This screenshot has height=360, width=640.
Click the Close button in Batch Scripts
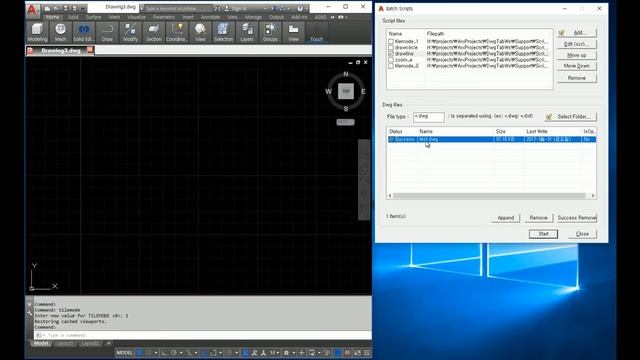tap(582, 234)
